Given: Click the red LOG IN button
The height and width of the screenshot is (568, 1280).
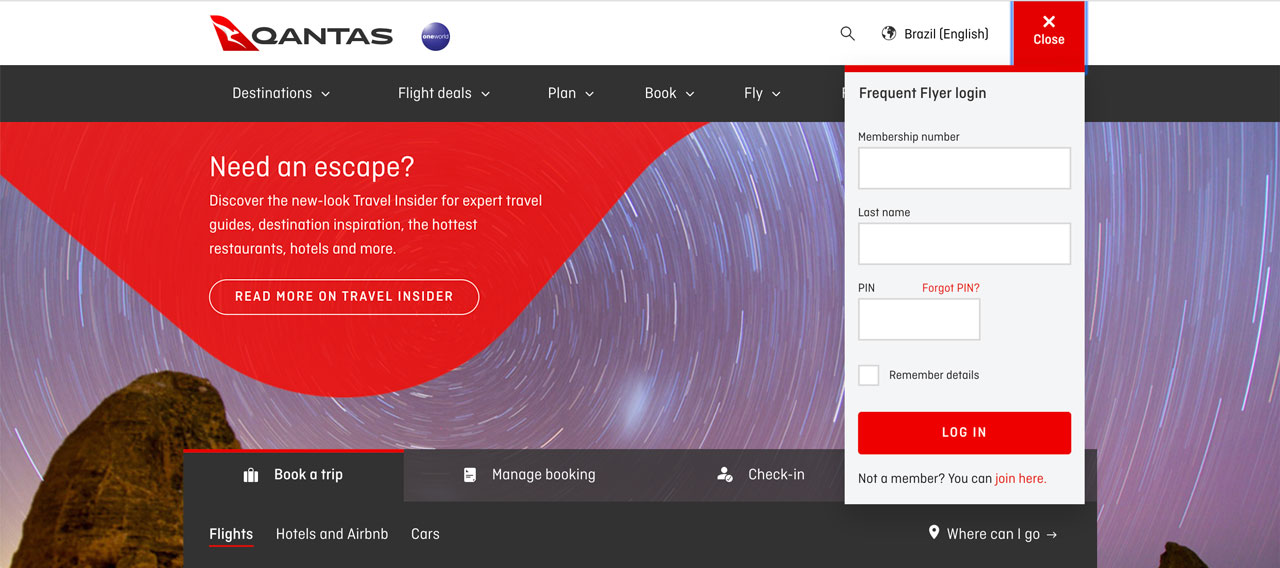Looking at the screenshot, I should (964, 433).
